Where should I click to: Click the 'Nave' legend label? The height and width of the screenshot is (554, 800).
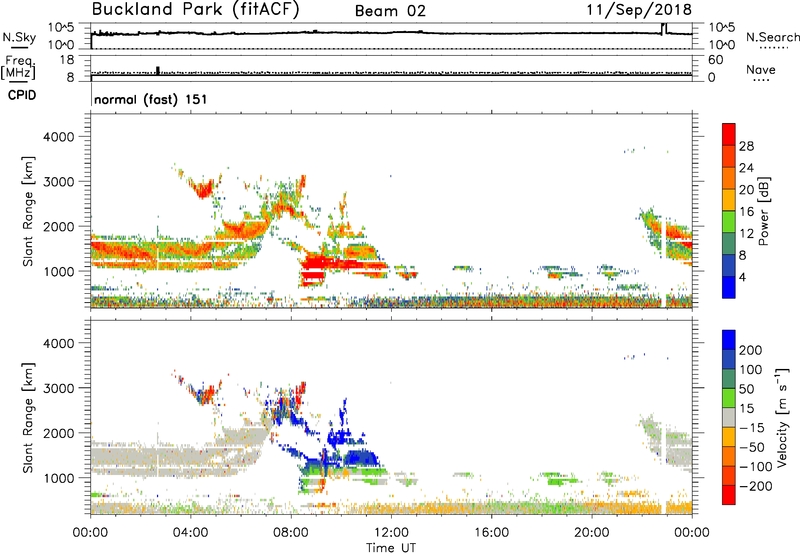click(x=761, y=69)
